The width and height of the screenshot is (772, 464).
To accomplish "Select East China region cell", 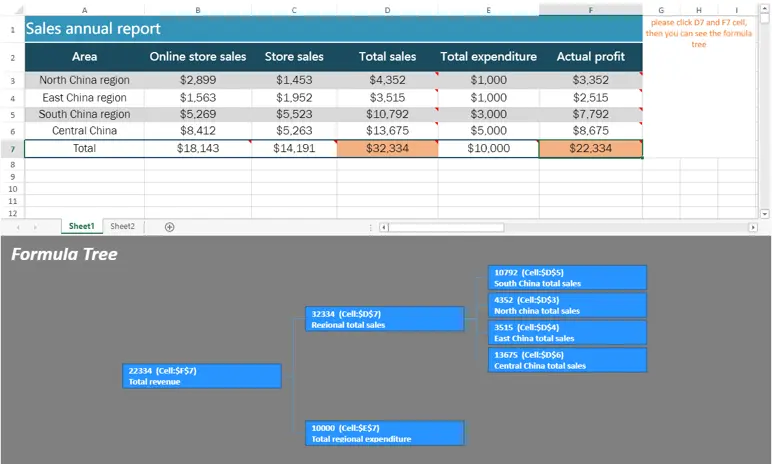I will coord(85,98).
